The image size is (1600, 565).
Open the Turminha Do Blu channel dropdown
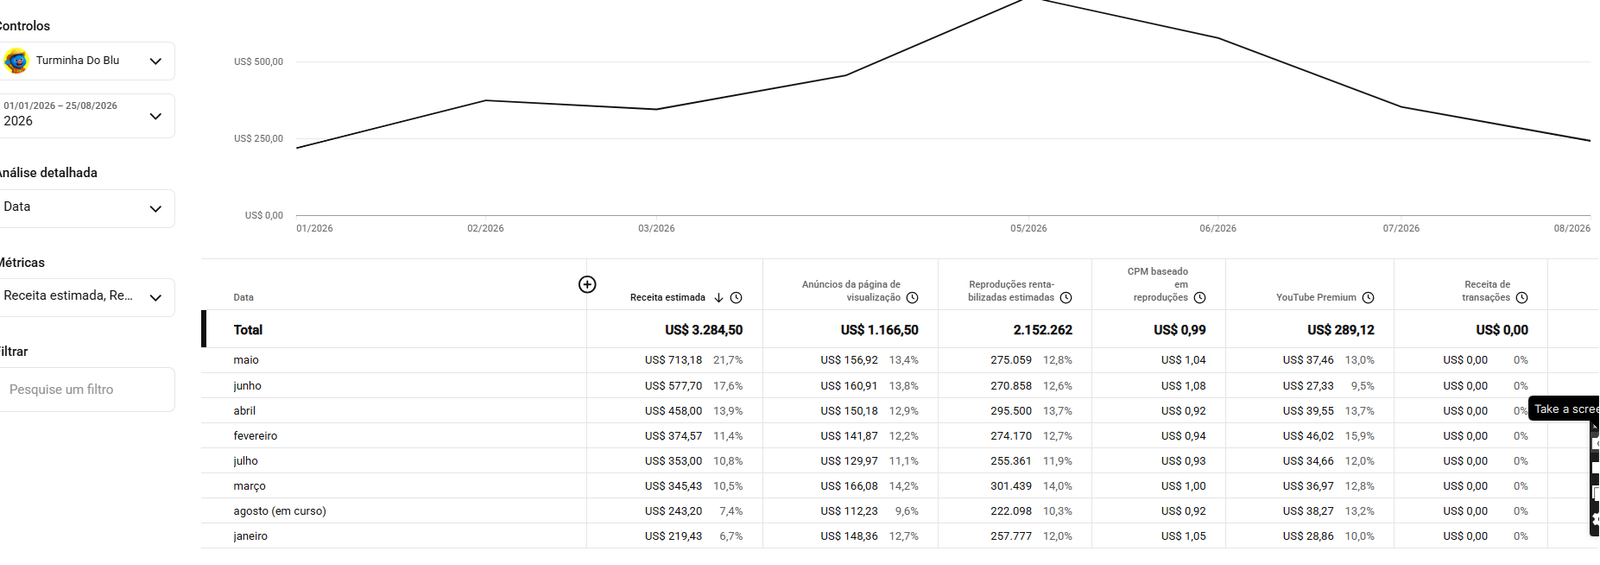[87, 61]
